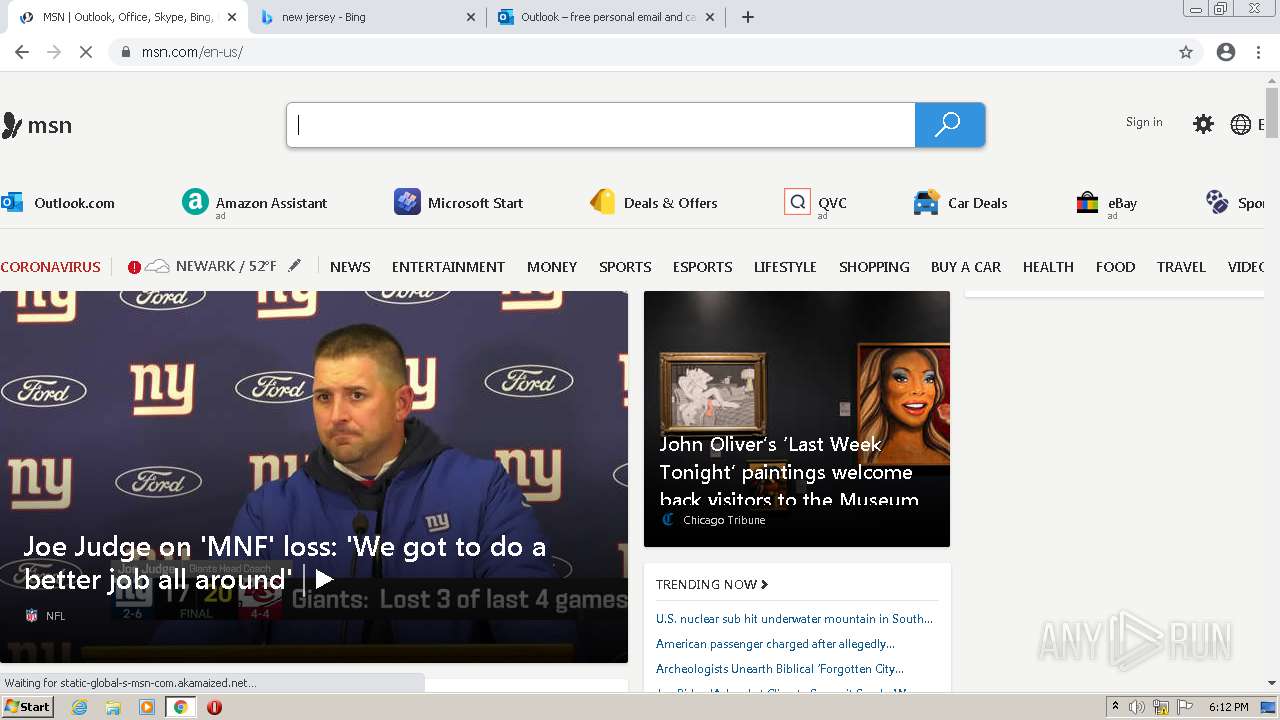The height and width of the screenshot is (720, 1280).
Task: Open Joe Judge MNF loss headline
Action: pyautogui.click(x=285, y=563)
